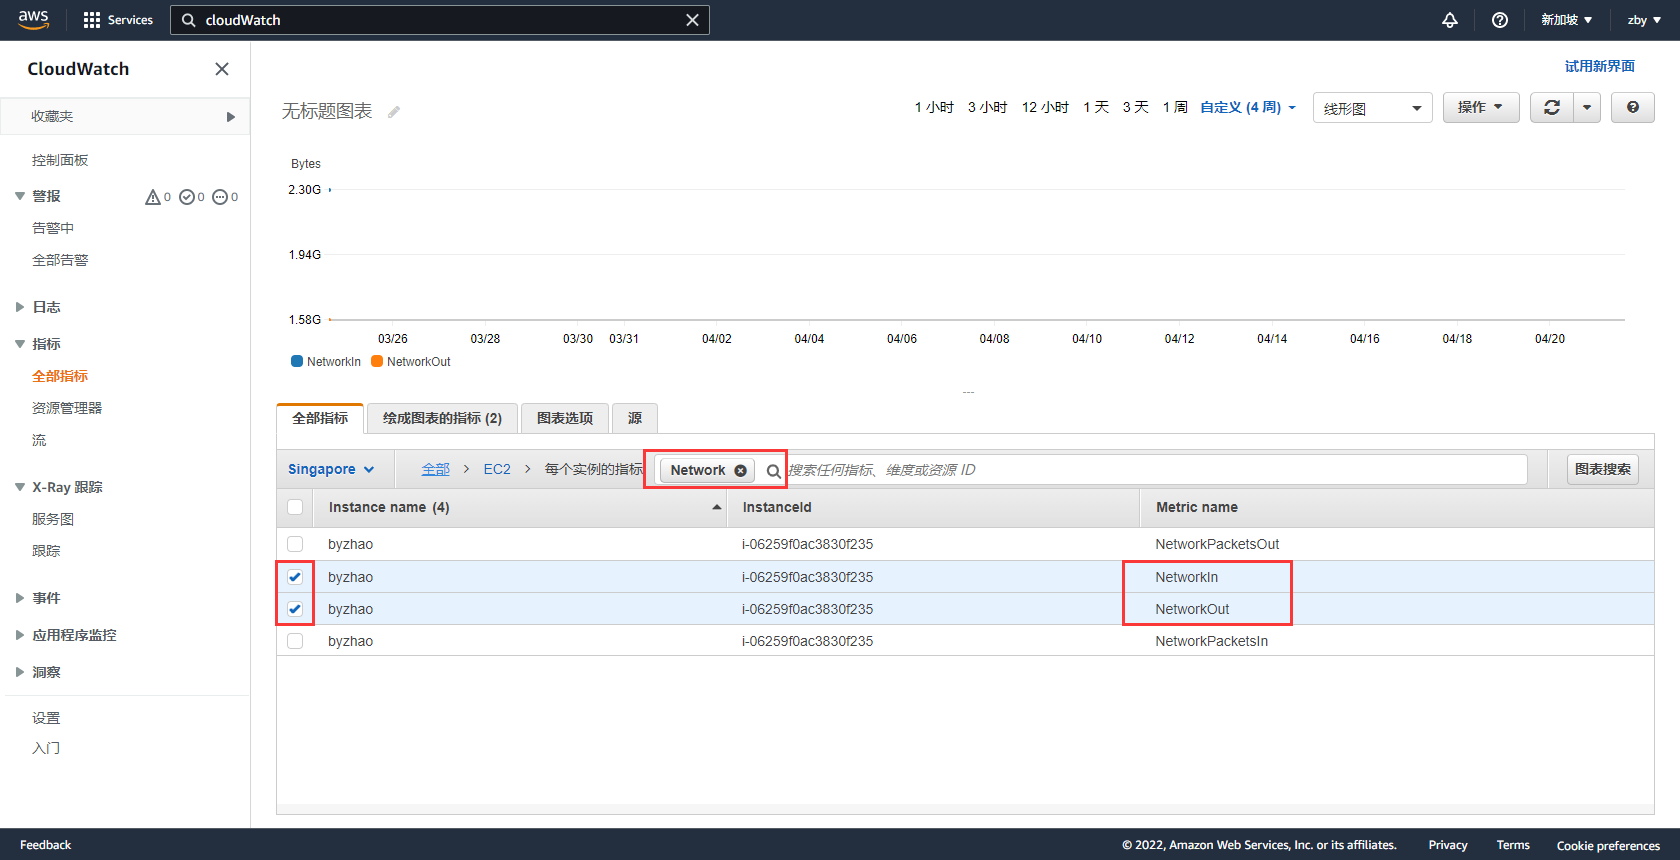Image resolution: width=1680 pixels, height=860 pixels.
Task: Open the help question mark menu
Action: 1500,20
